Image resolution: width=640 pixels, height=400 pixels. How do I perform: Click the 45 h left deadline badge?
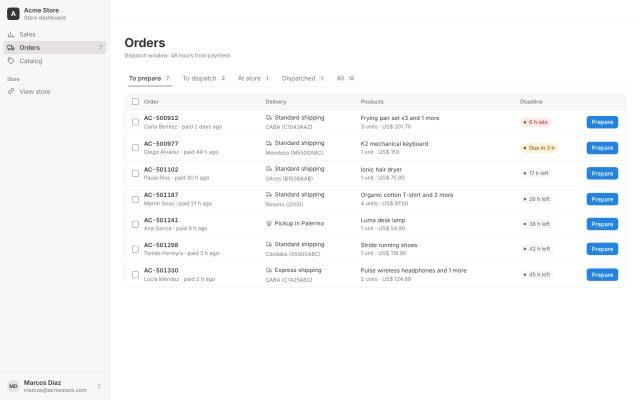coord(536,275)
